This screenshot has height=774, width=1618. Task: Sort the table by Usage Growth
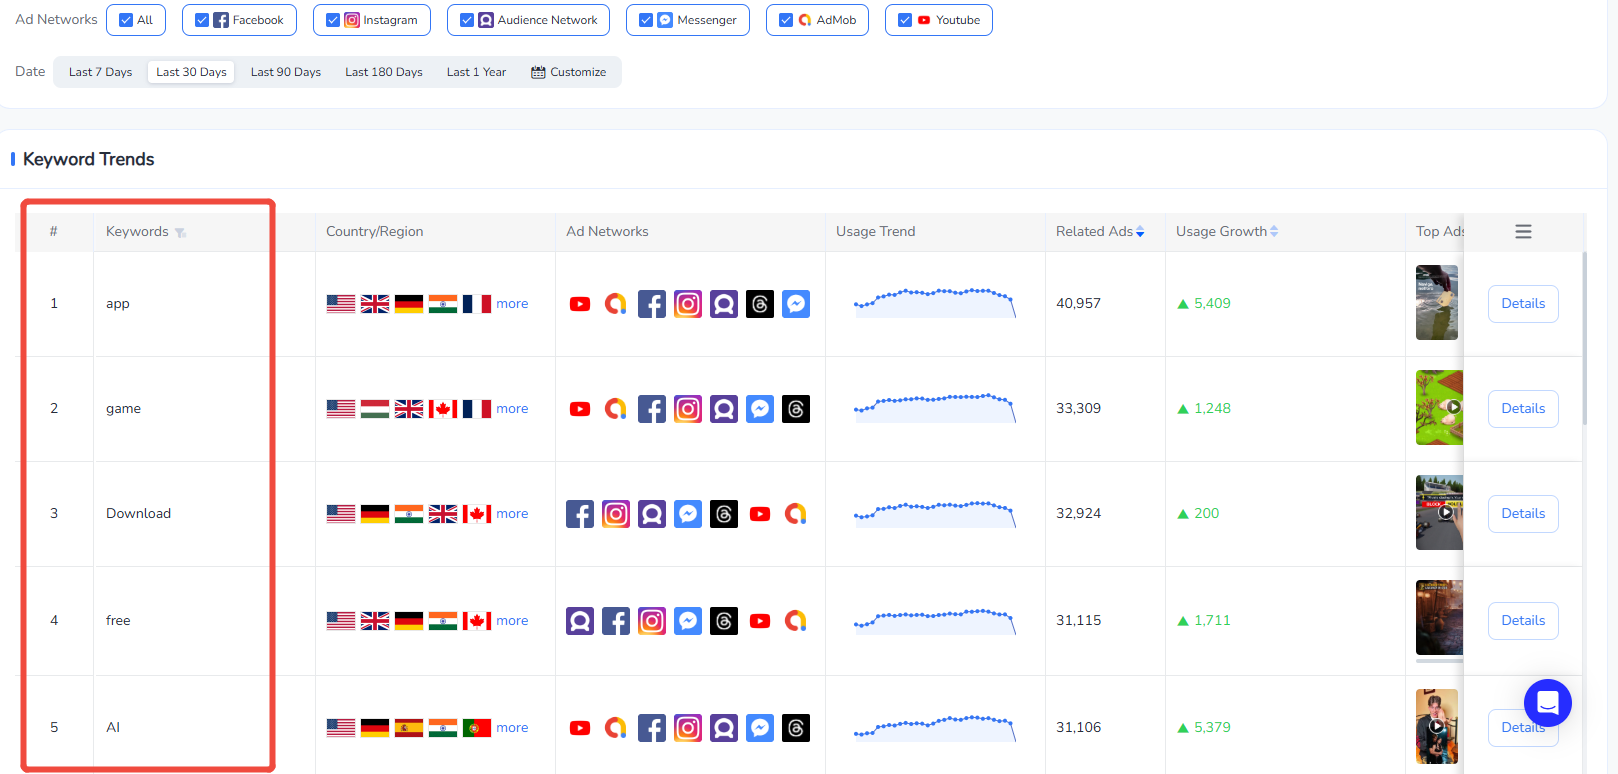pyautogui.click(x=1274, y=232)
